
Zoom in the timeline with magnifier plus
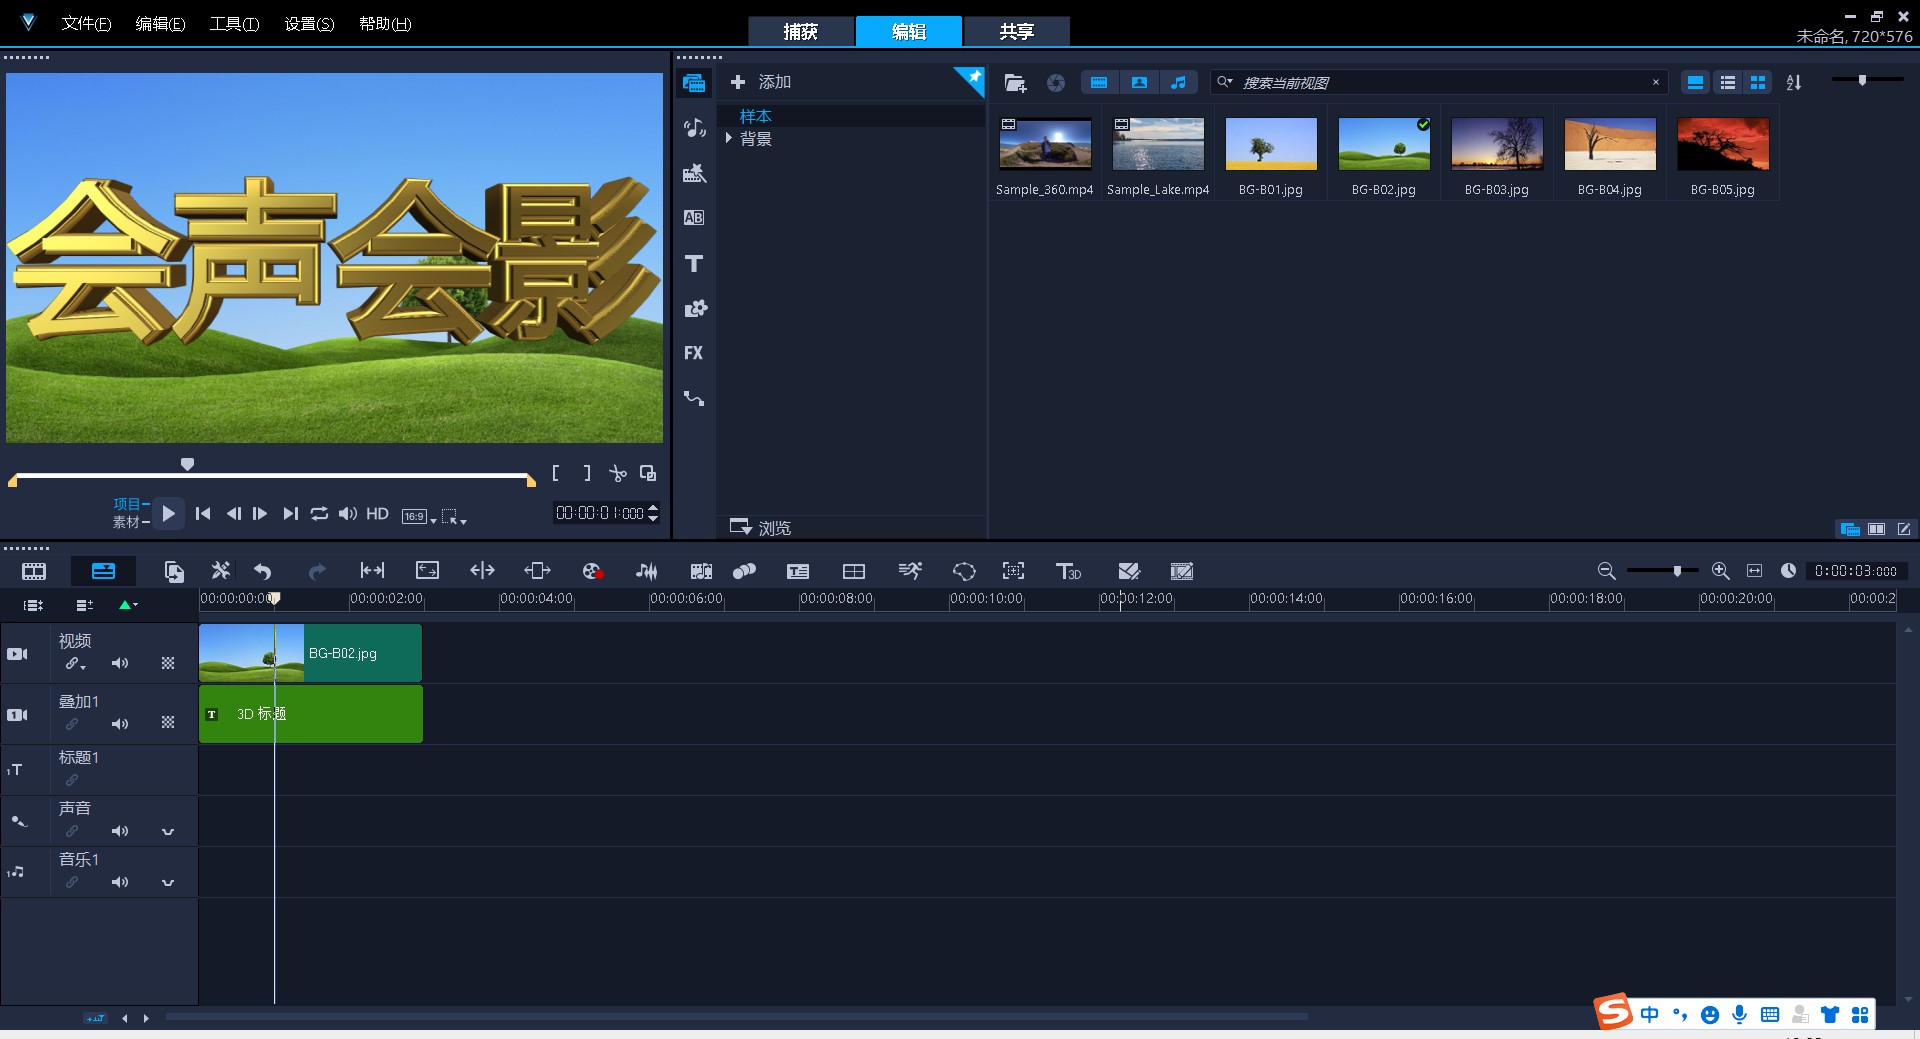tap(1720, 571)
